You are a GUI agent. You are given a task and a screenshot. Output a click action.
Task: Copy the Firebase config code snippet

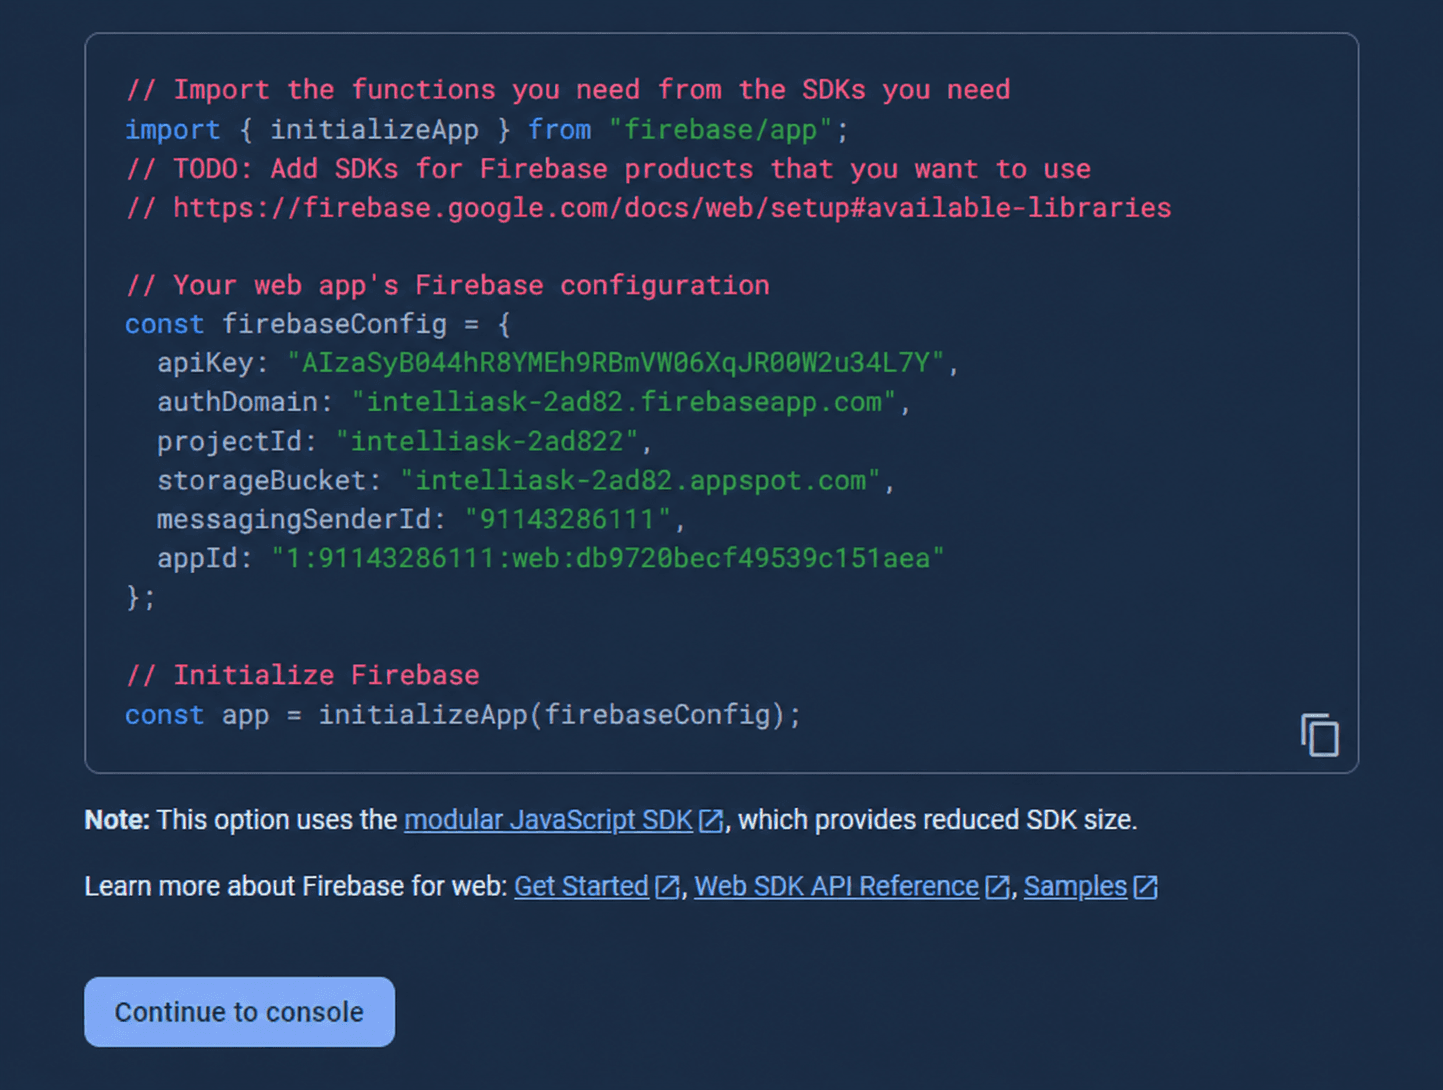click(1319, 735)
